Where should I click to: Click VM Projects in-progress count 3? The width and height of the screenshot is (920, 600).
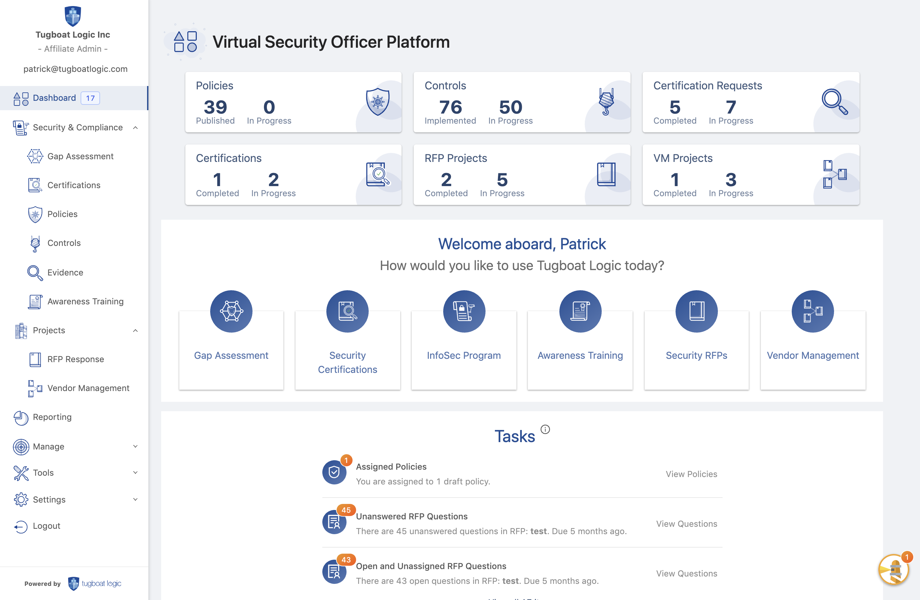pyautogui.click(x=731, y=179)
